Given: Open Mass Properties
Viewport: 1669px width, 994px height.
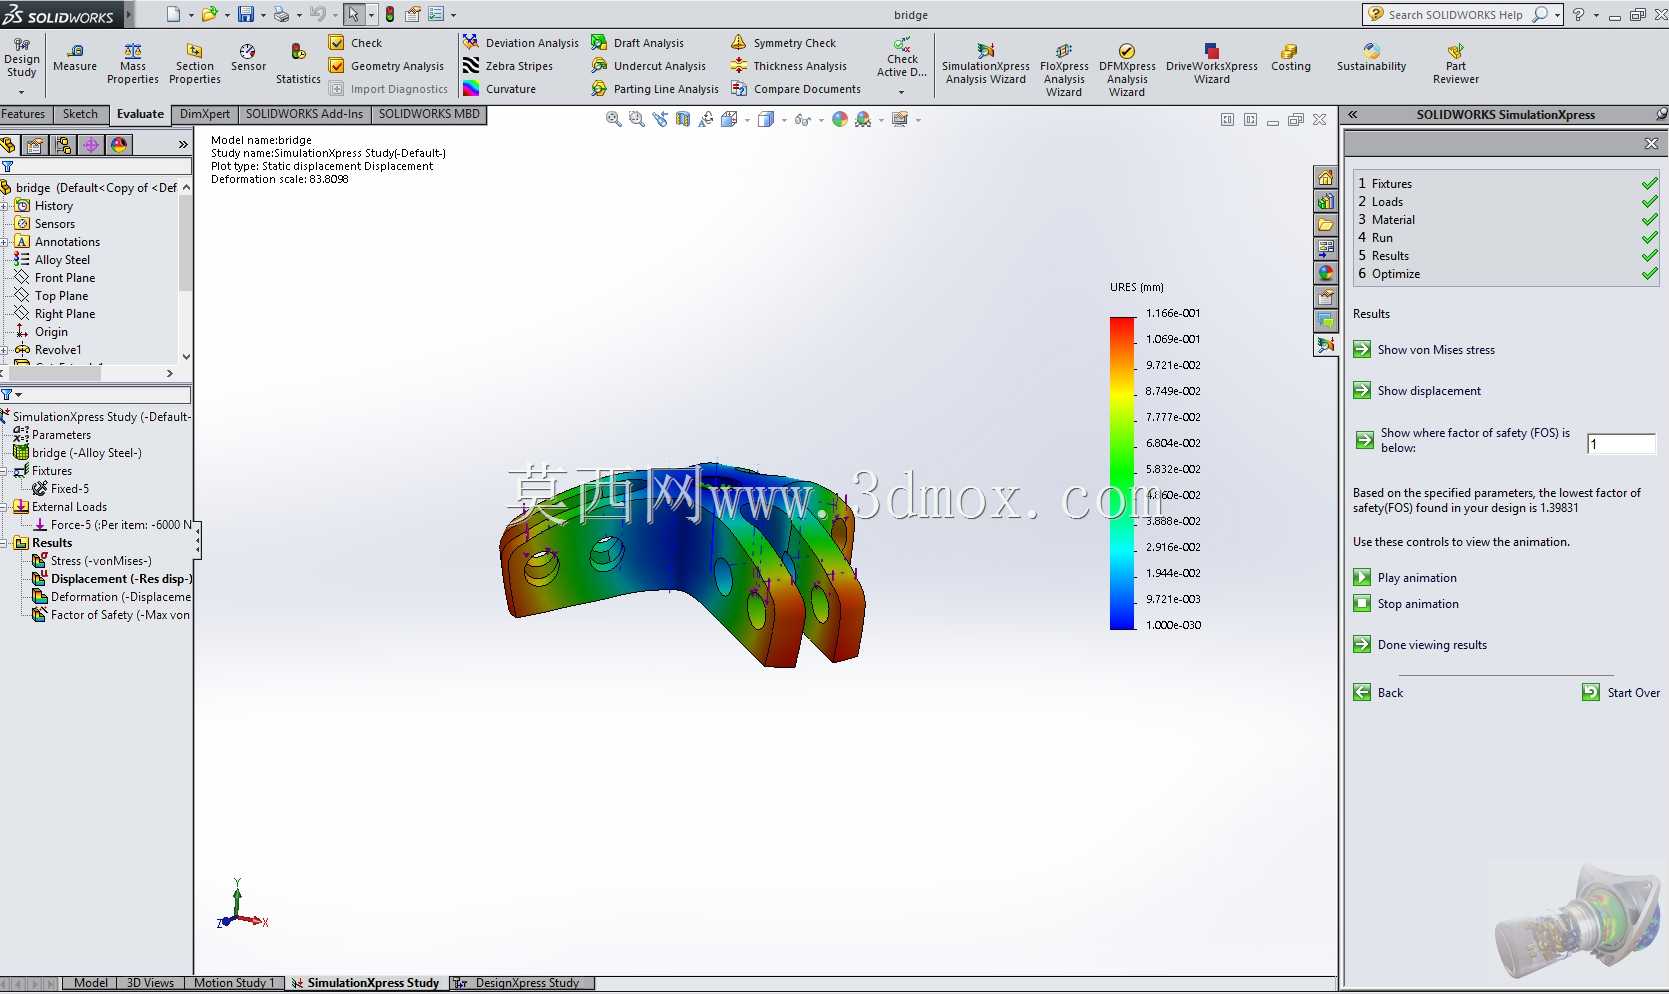Looking at the screenshot, I should click(133, 64).
